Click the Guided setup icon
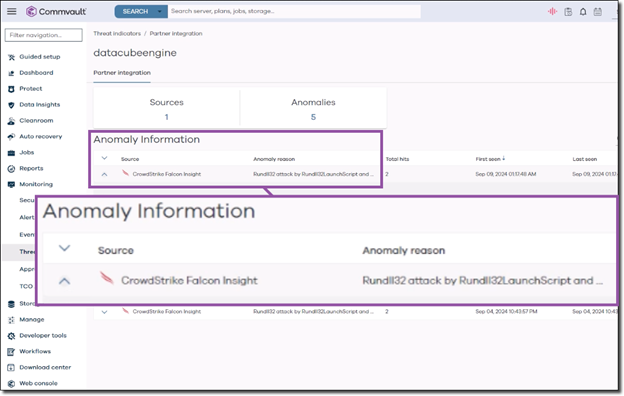This screenshot has height=396, width=624. (x=11, y=57)
